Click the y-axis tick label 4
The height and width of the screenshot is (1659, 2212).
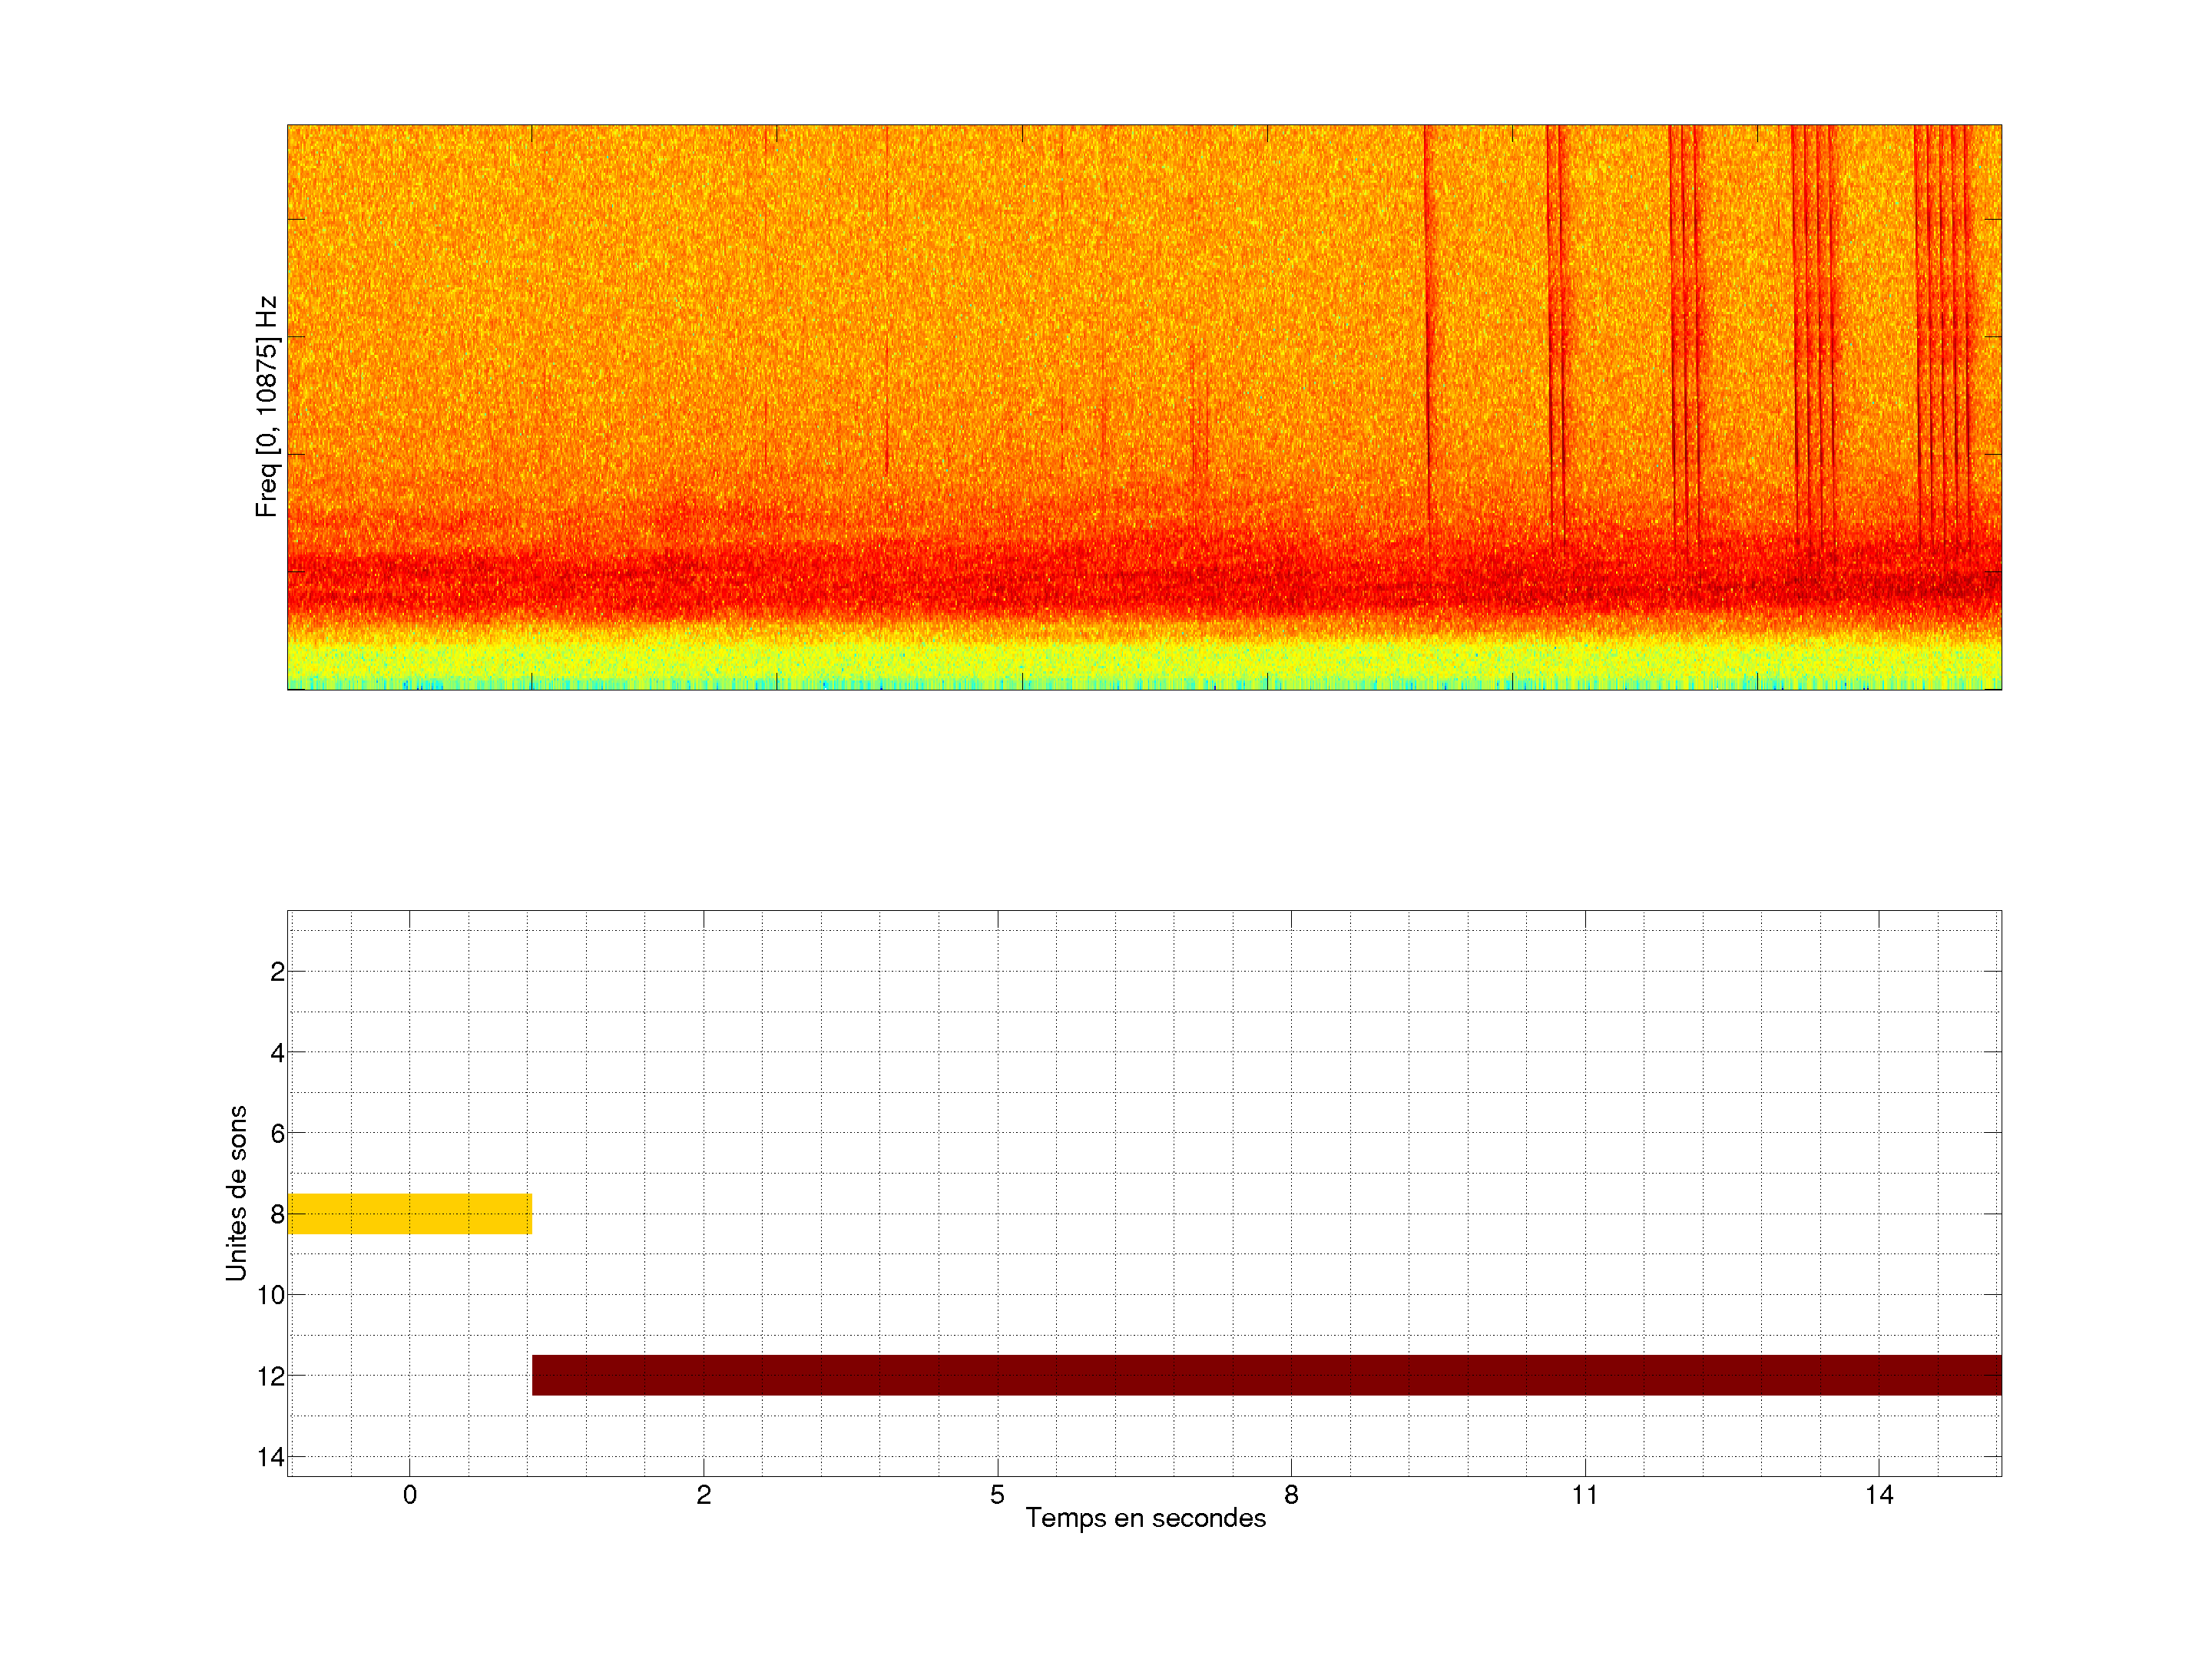(277, 1053)
